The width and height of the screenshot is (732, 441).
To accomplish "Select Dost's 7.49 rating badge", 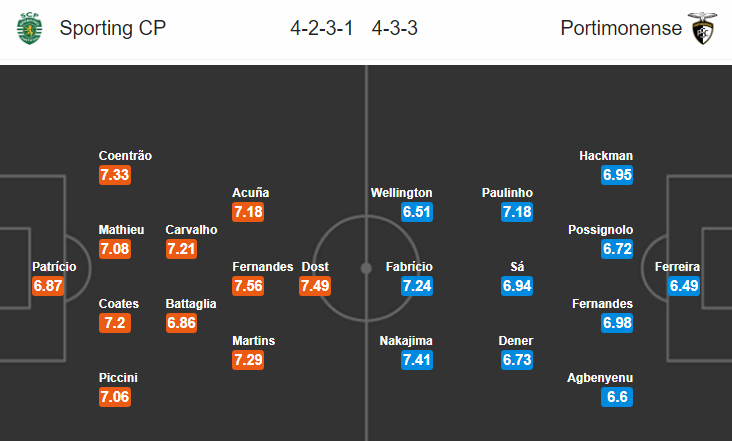I will click(315, 286).
